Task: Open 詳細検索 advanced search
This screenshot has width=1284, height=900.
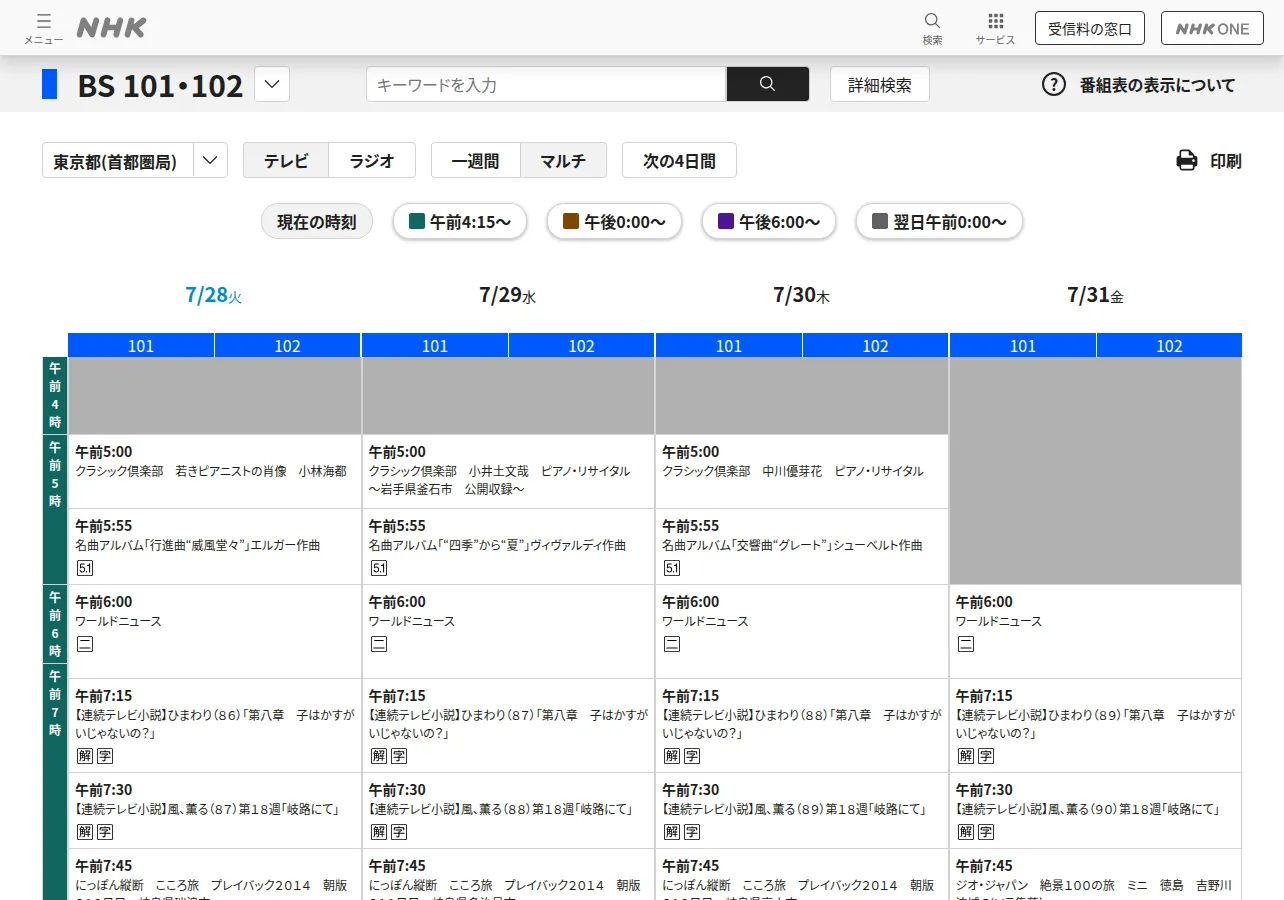Action: coord(880,84)
